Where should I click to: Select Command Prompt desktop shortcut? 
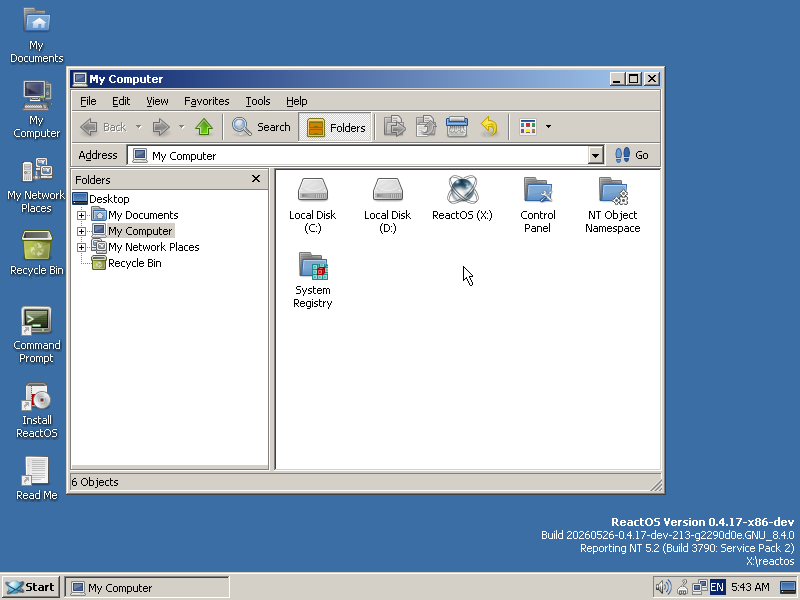[x=36, y=335]
